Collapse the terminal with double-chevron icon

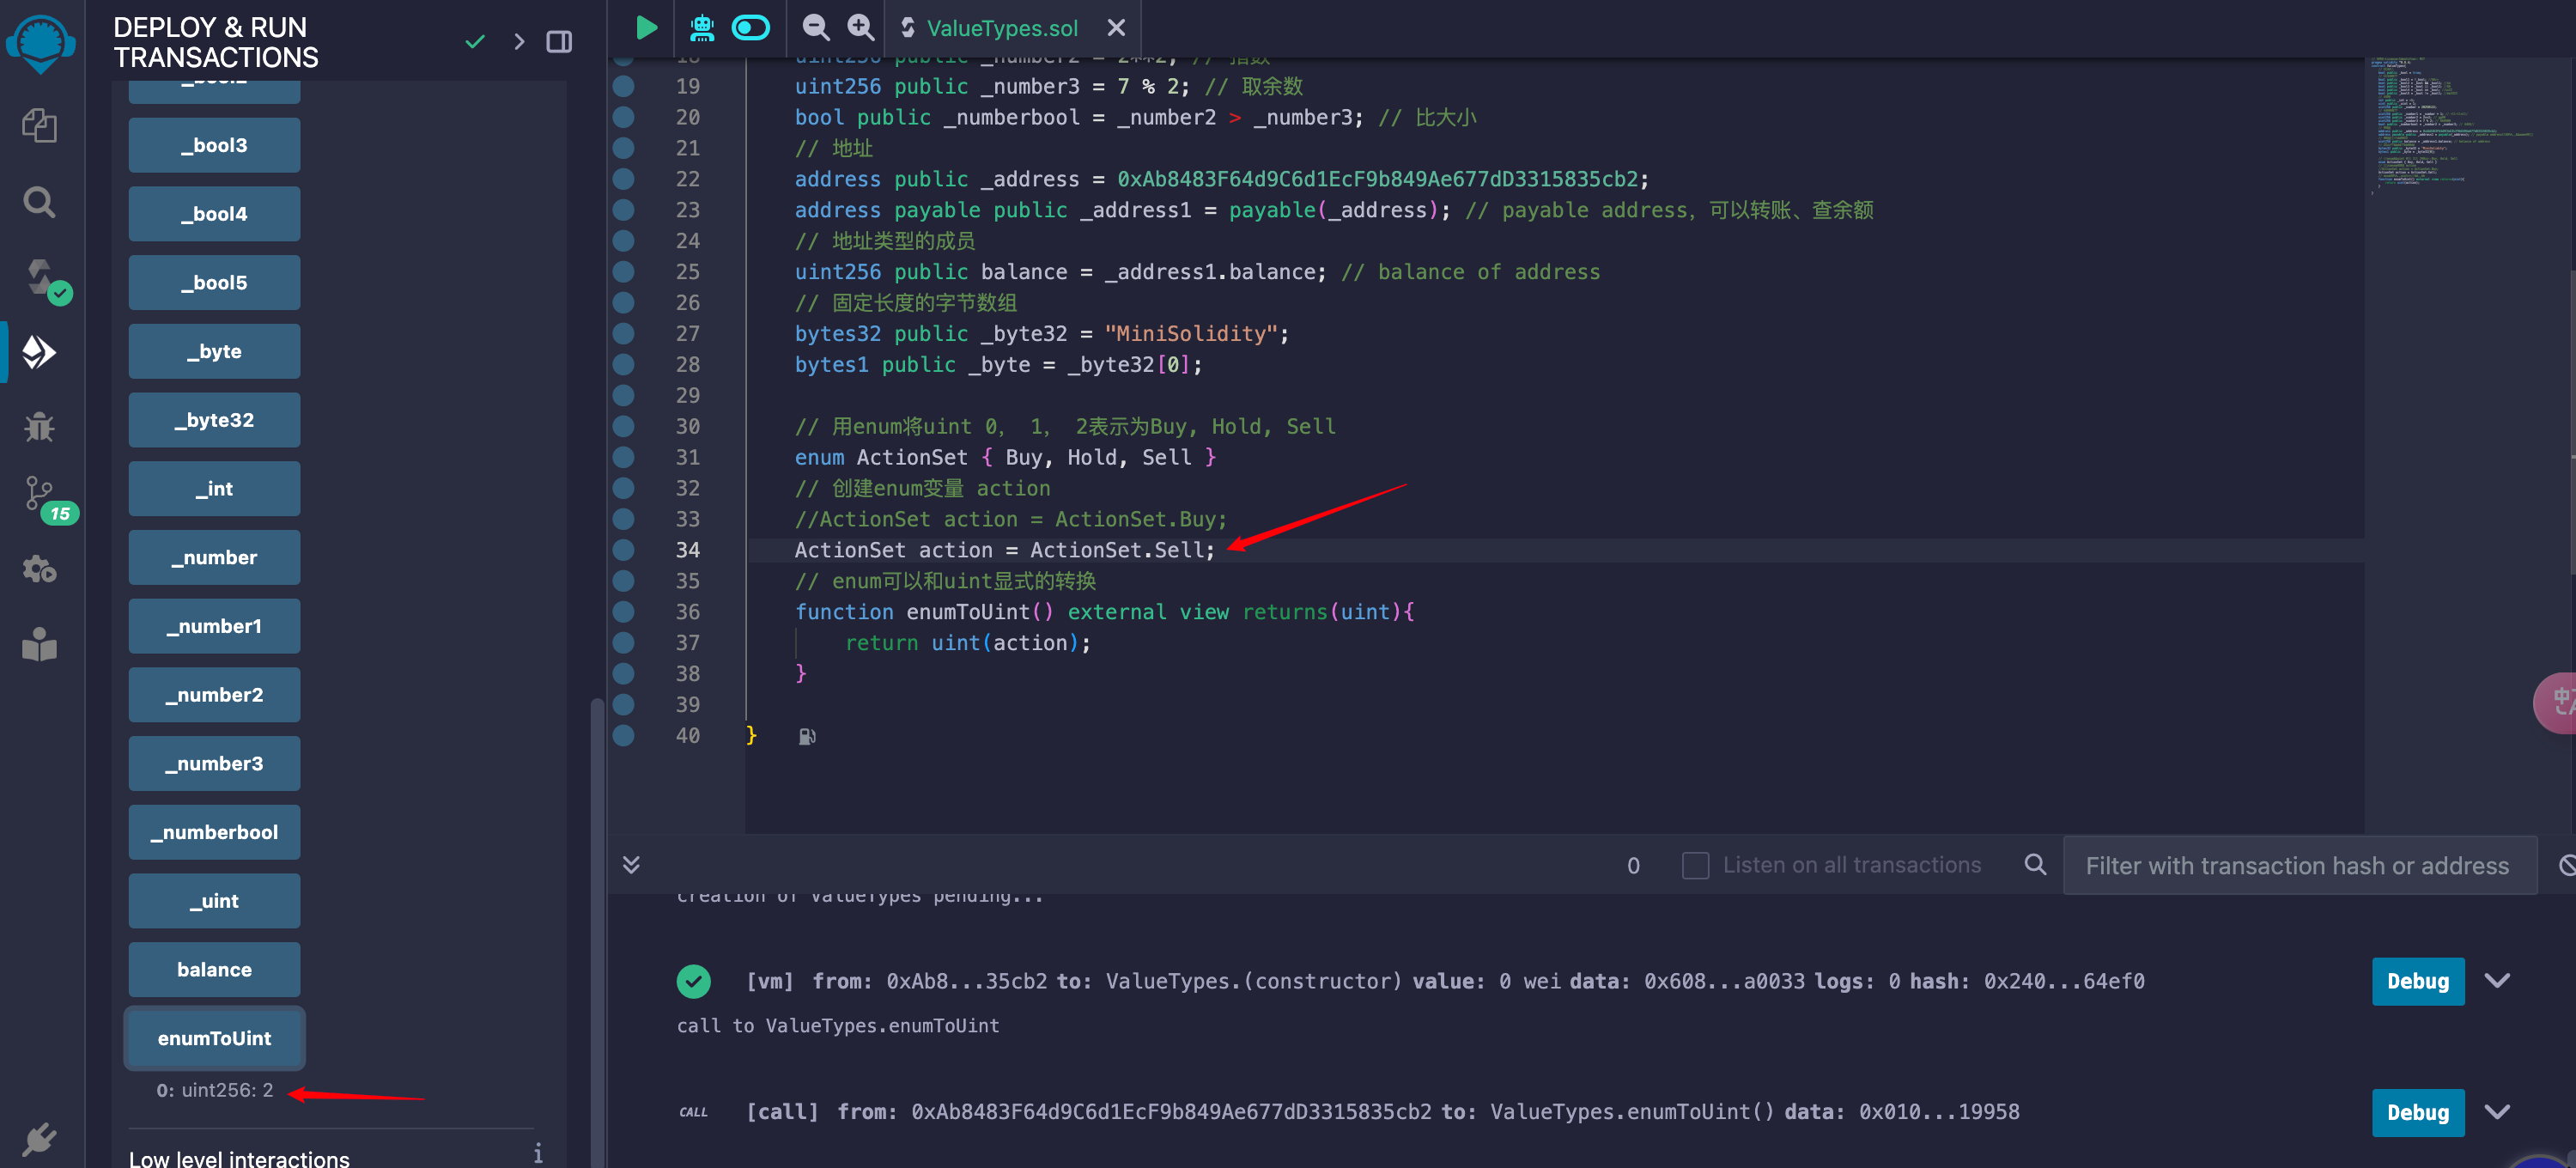click(x=631, y=865)
